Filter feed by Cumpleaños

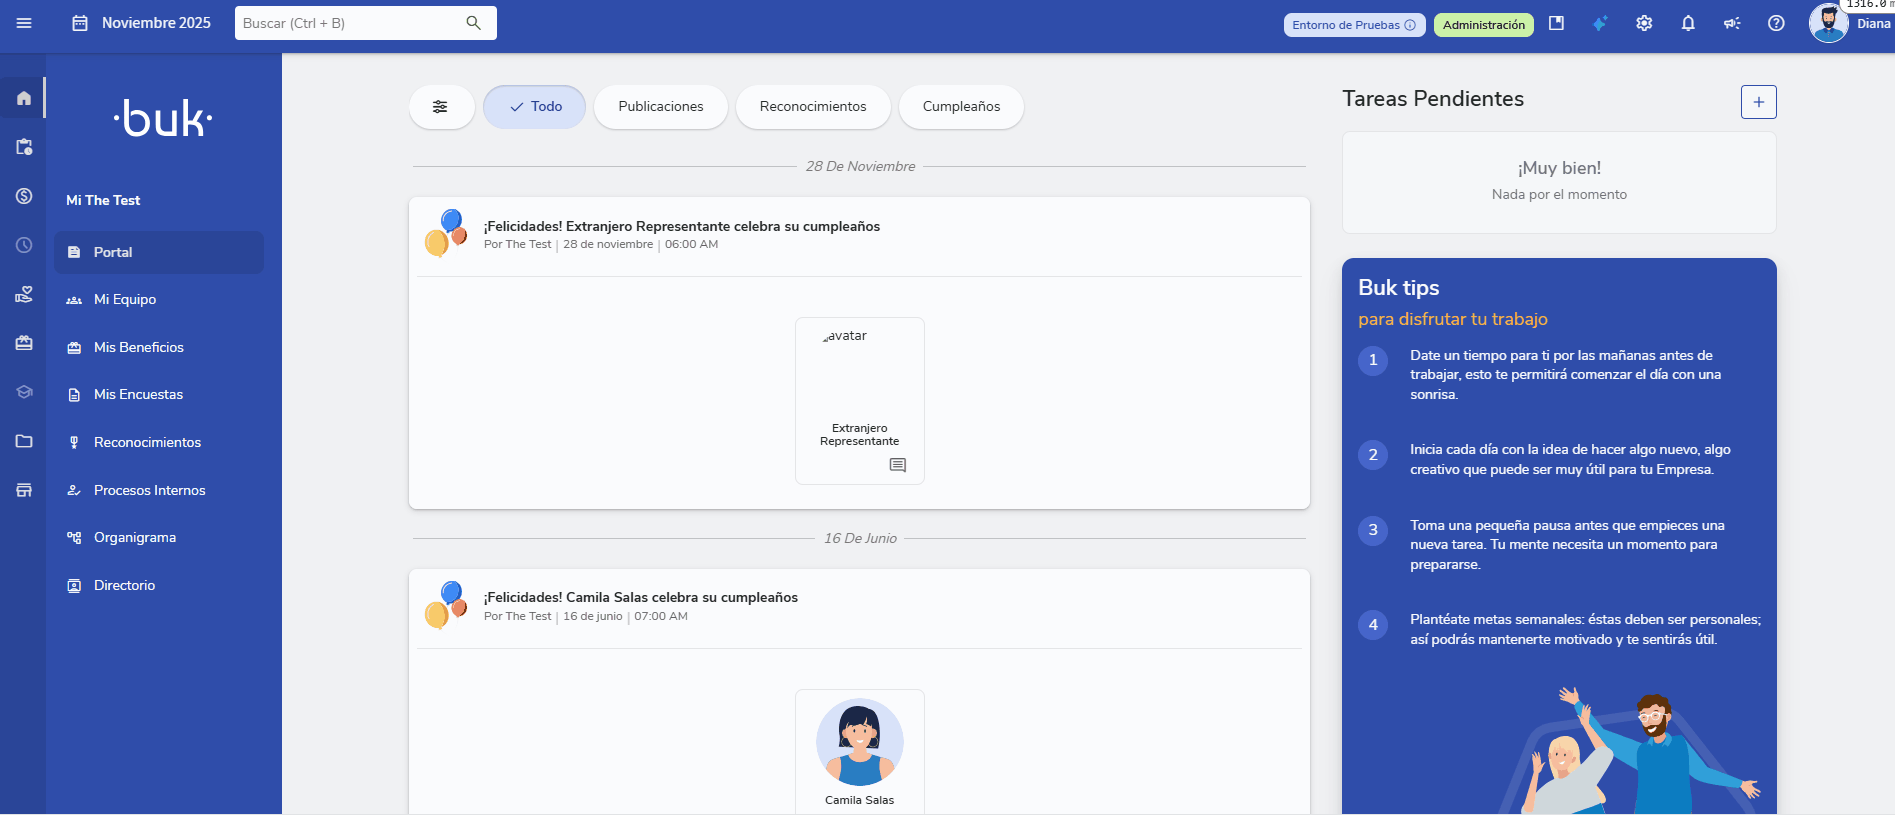(x=960, y=107)
